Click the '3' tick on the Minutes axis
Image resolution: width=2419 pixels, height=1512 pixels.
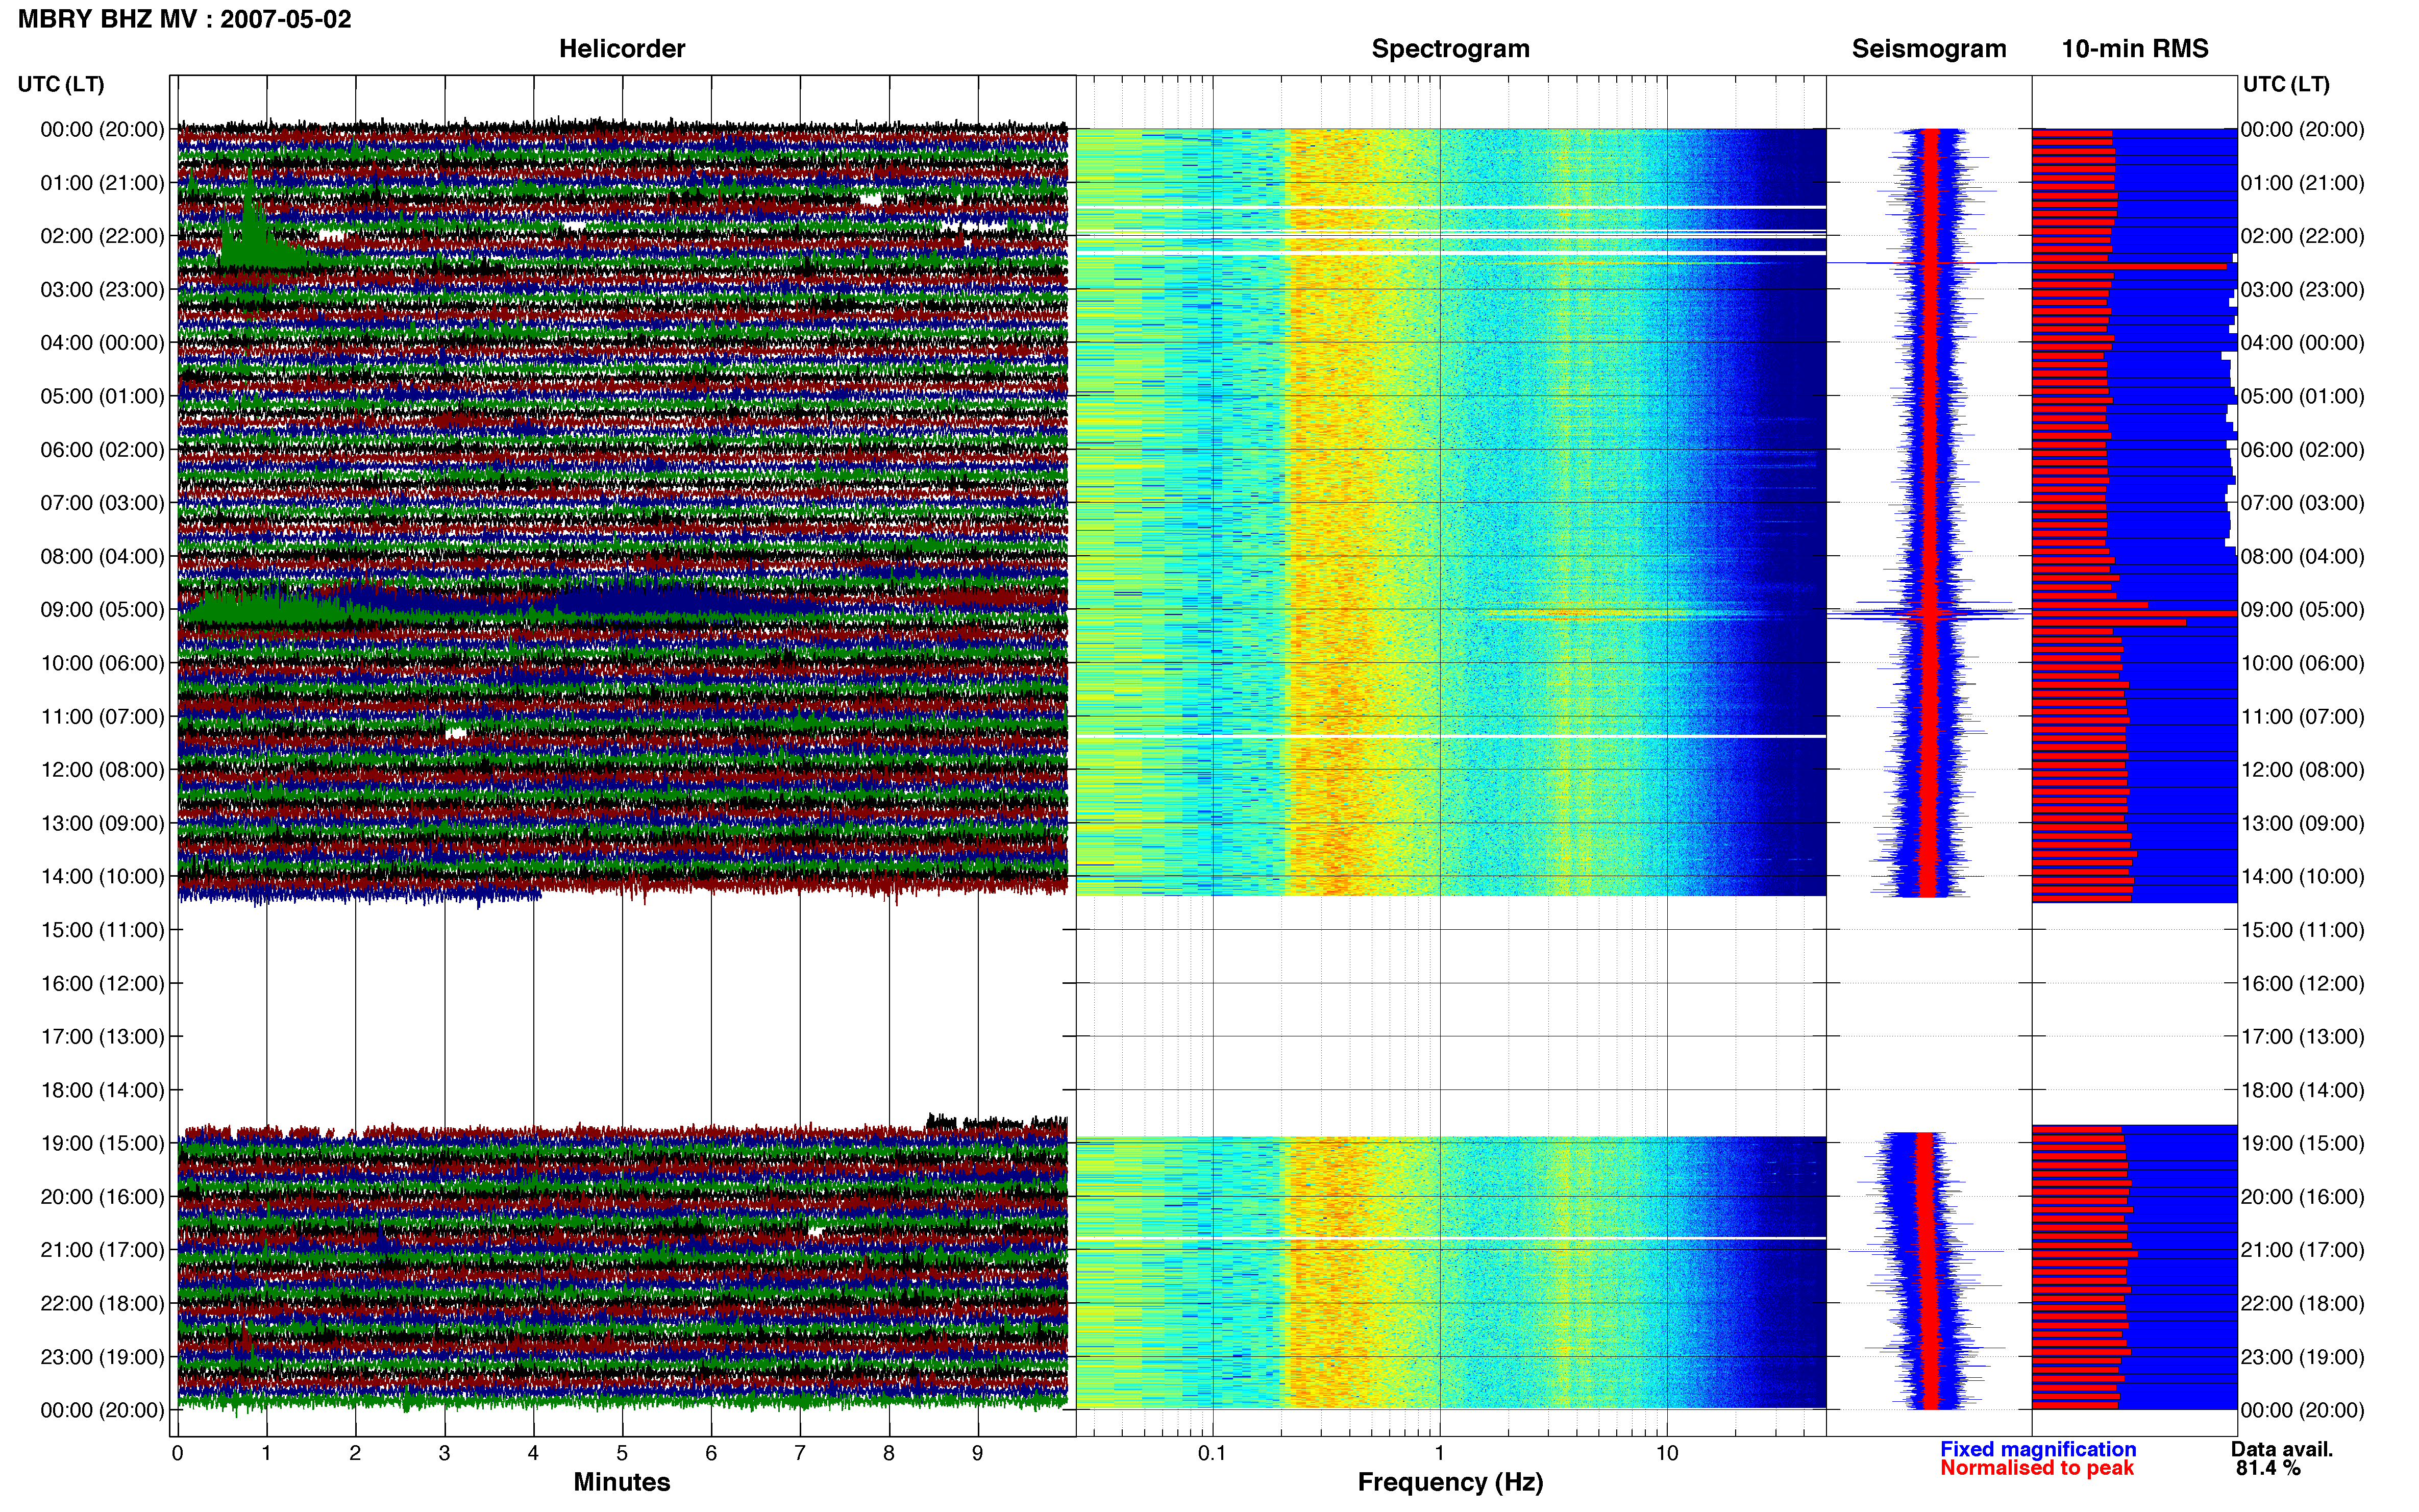click(444, 1454)
